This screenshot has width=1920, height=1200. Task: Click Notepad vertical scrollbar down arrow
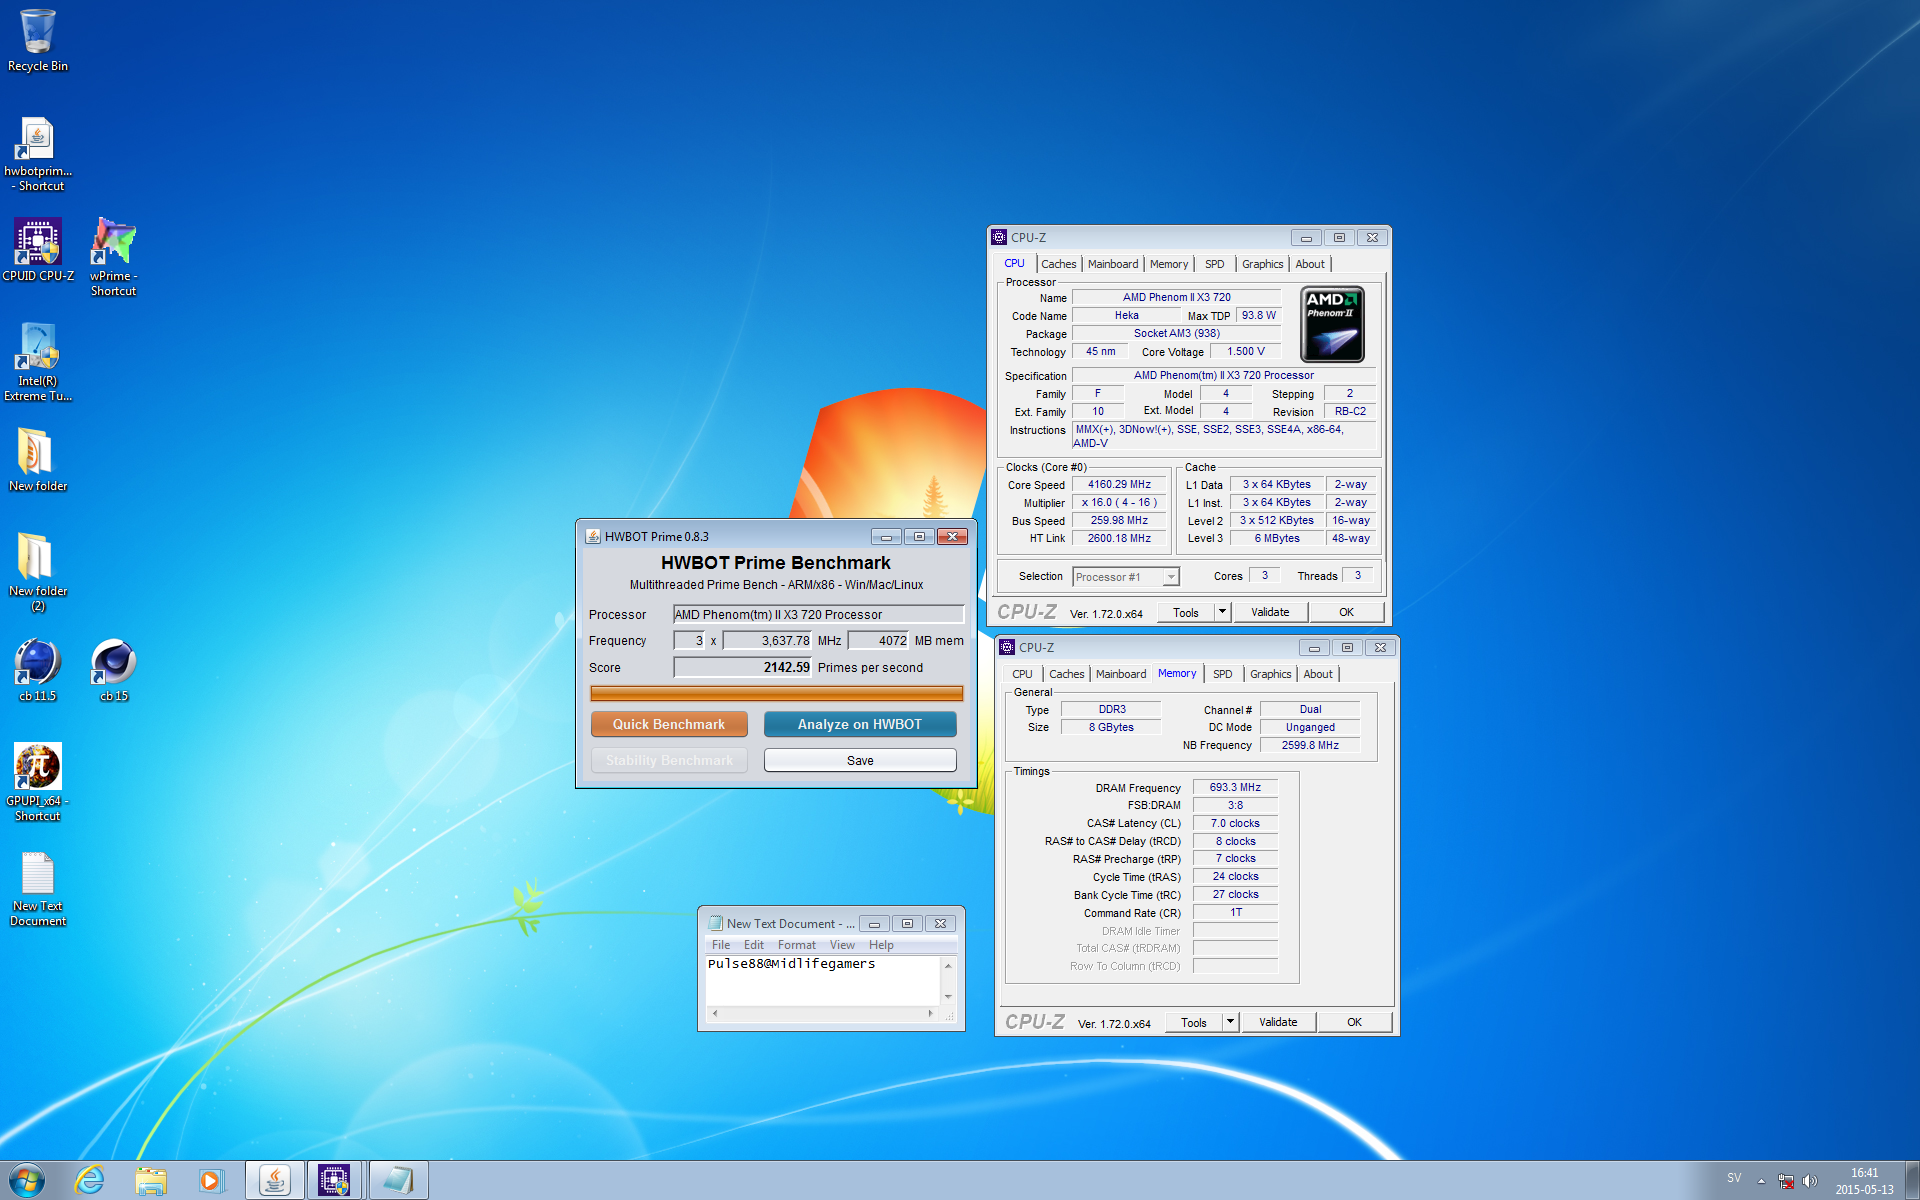(x=948, y=997)
